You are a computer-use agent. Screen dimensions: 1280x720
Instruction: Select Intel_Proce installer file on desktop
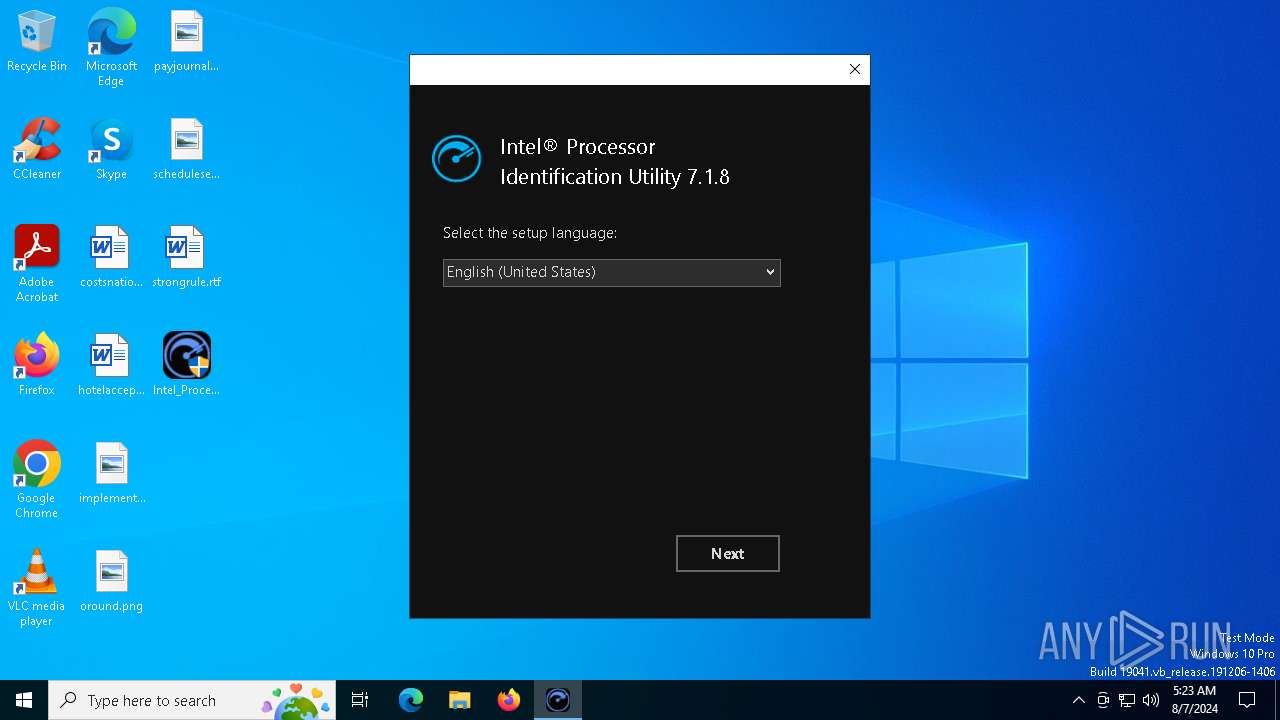coord(186,365)
